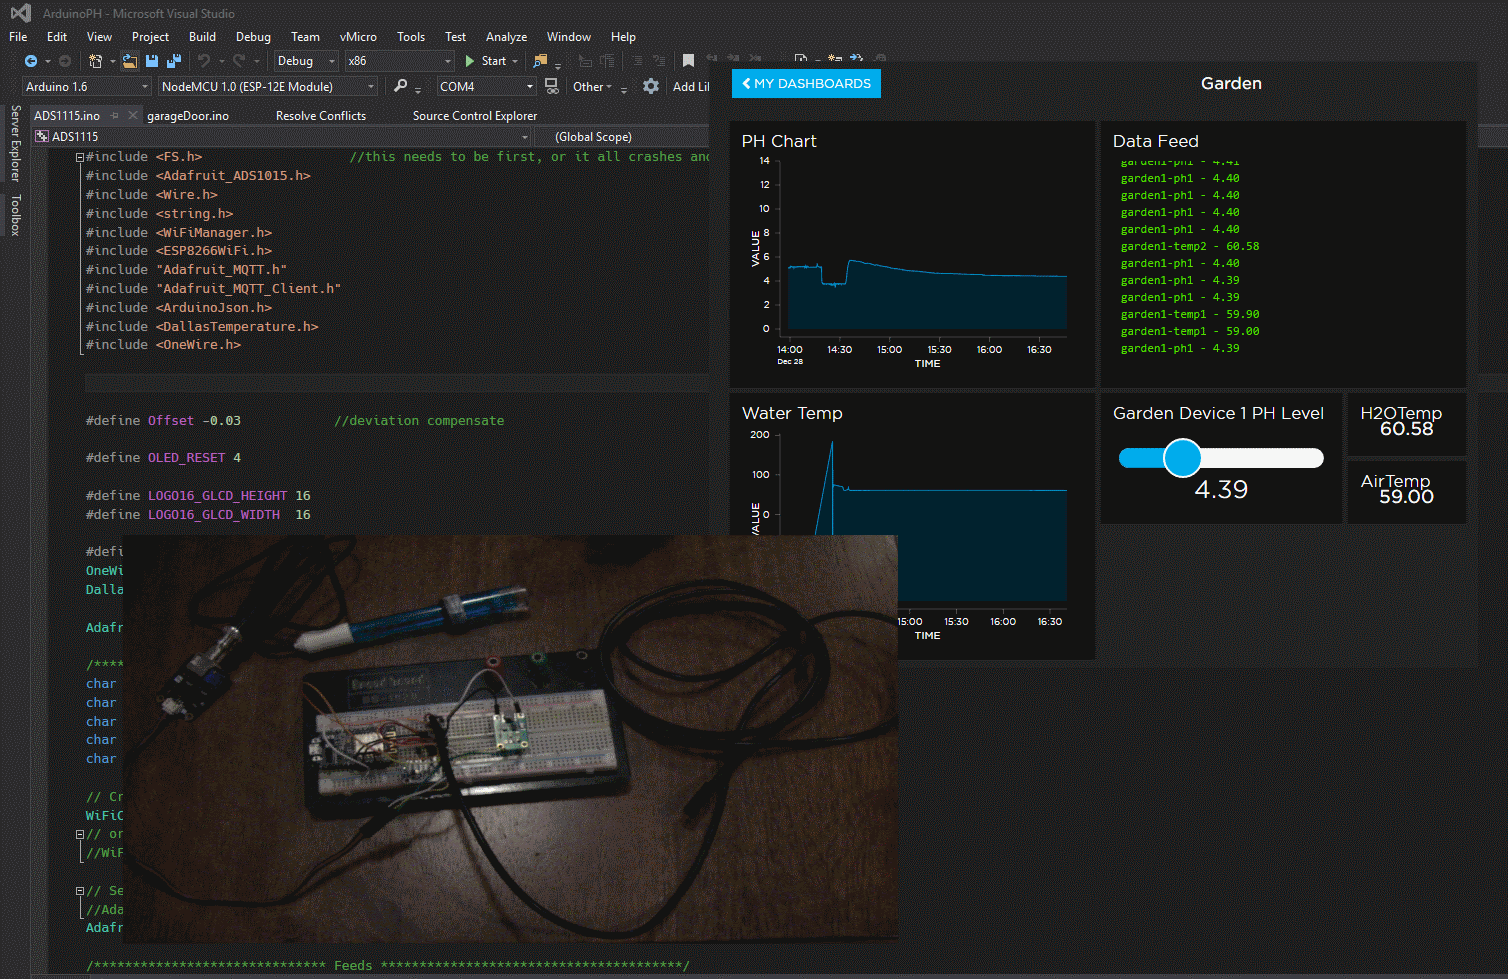Click the Add Library button
This screenshot has height=979, width=1508.
point(691,87)
